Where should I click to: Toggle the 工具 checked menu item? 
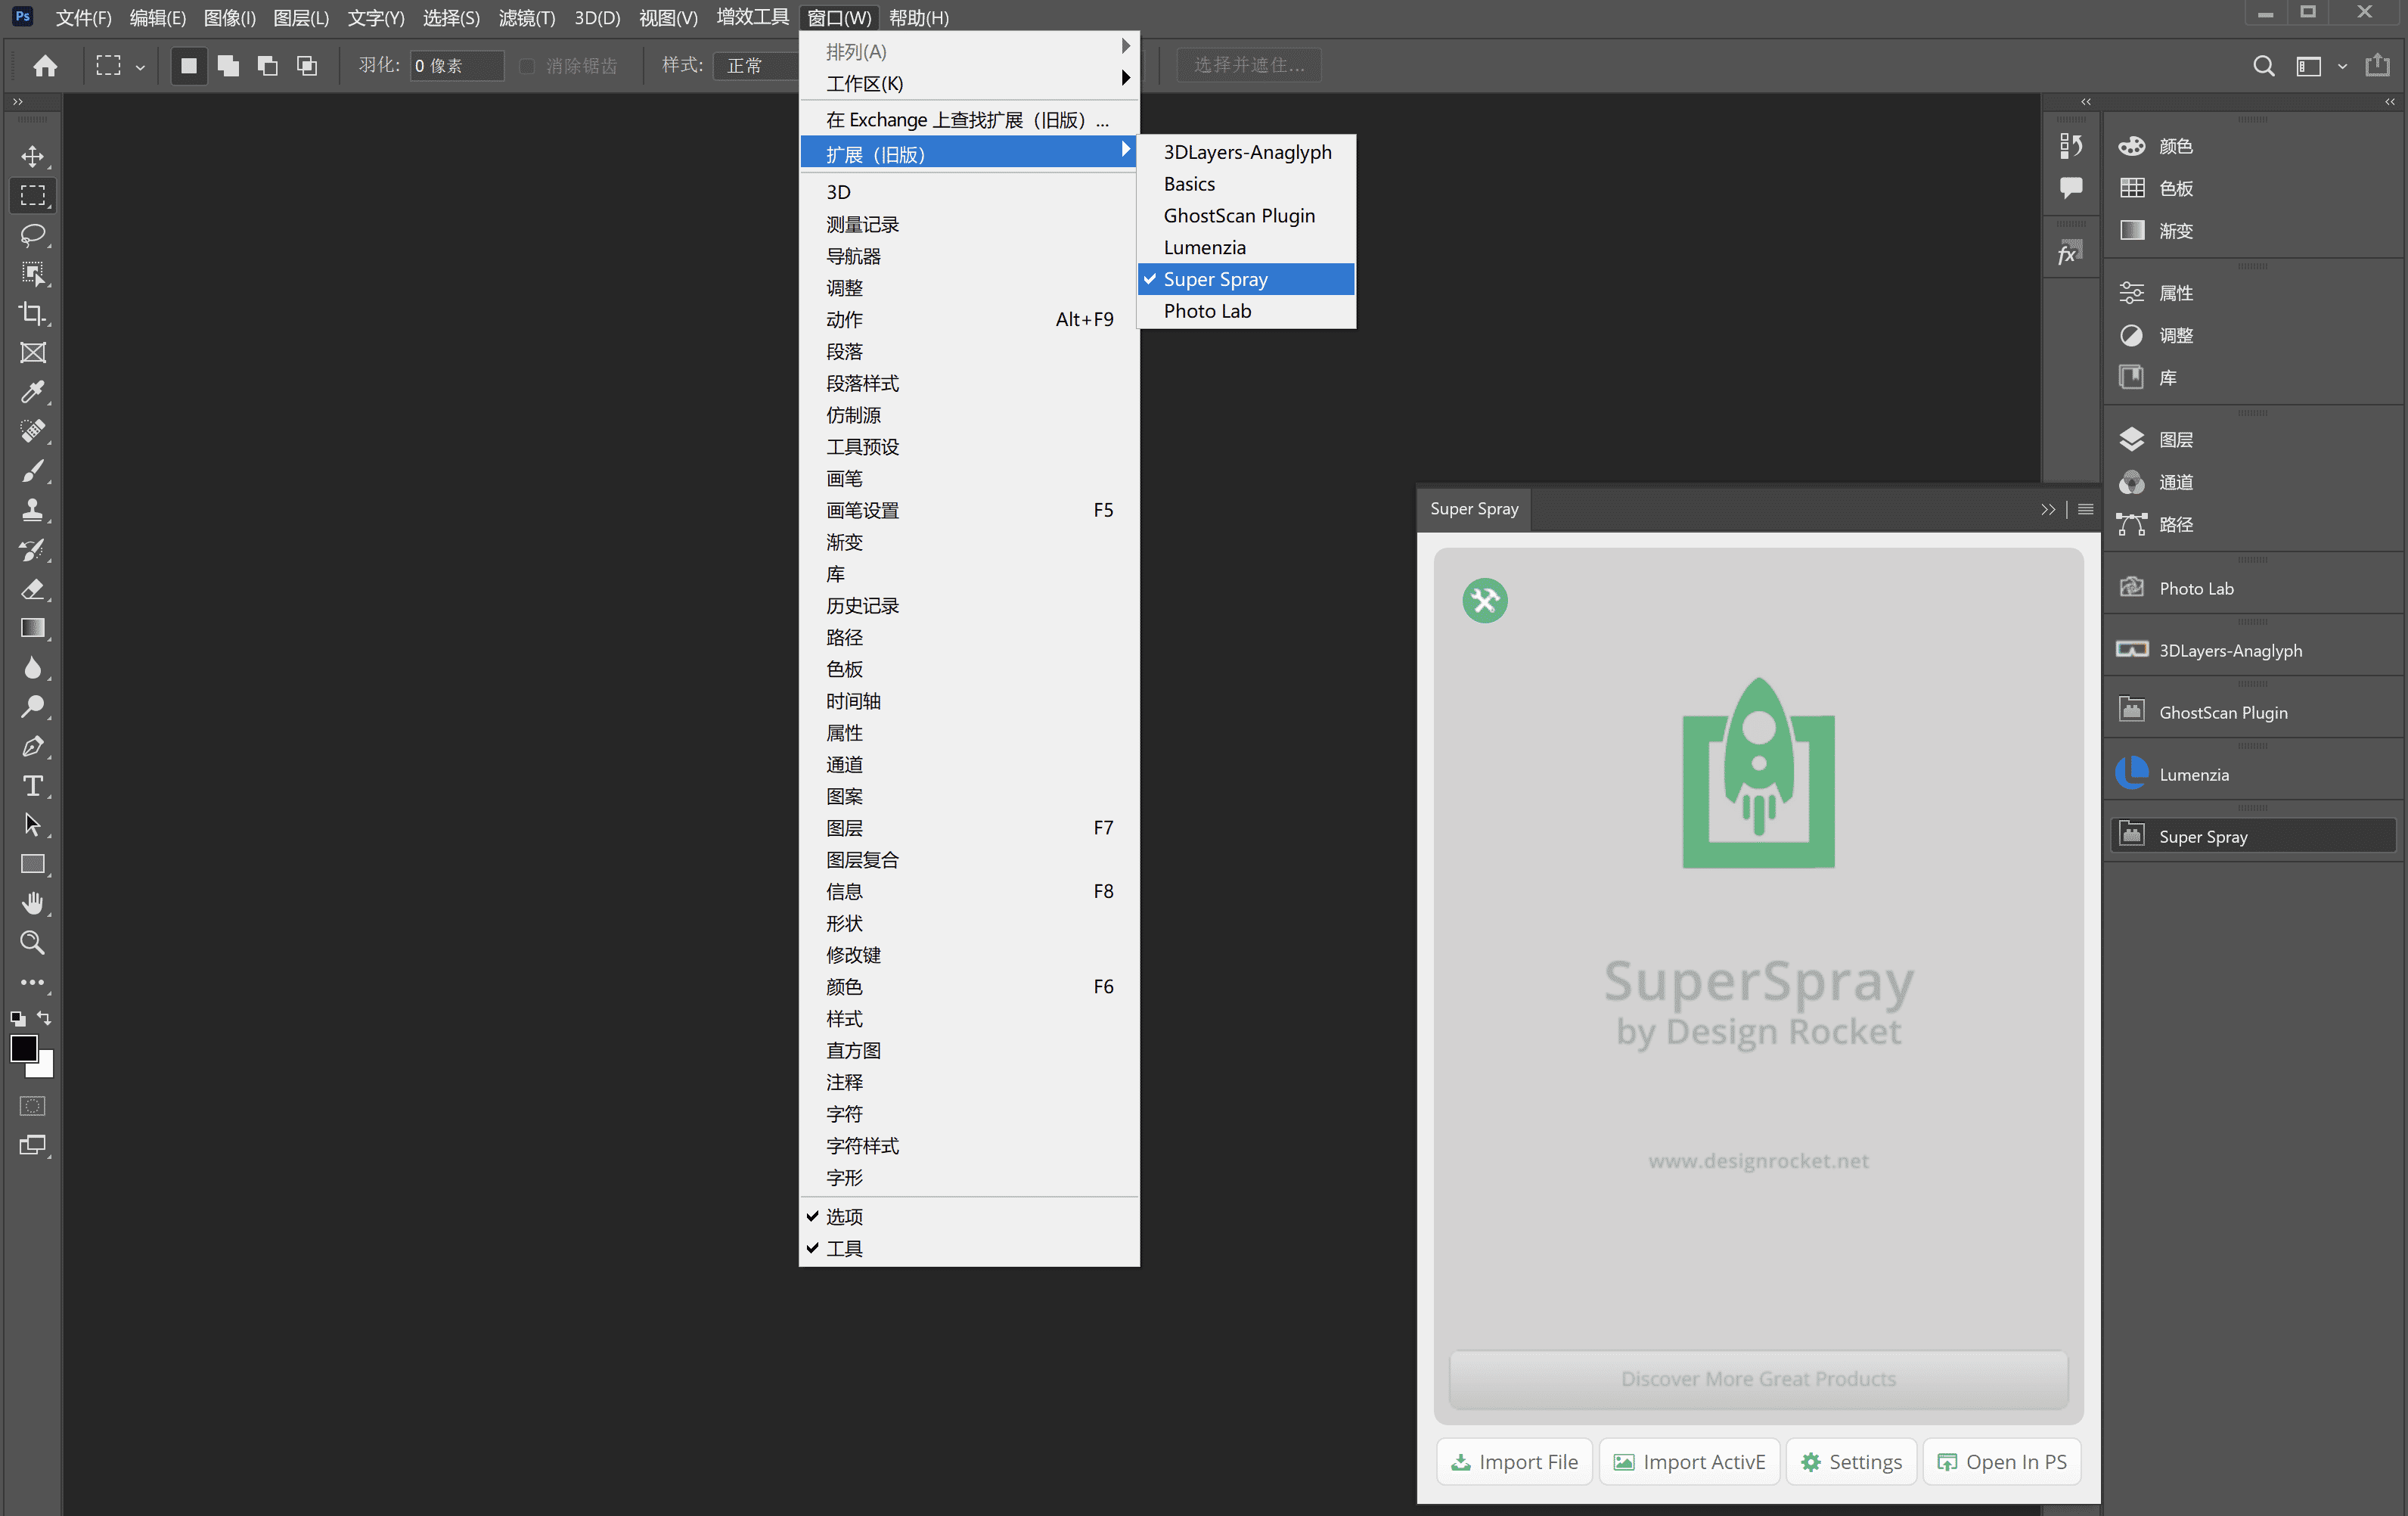(x=844, y=1248)
